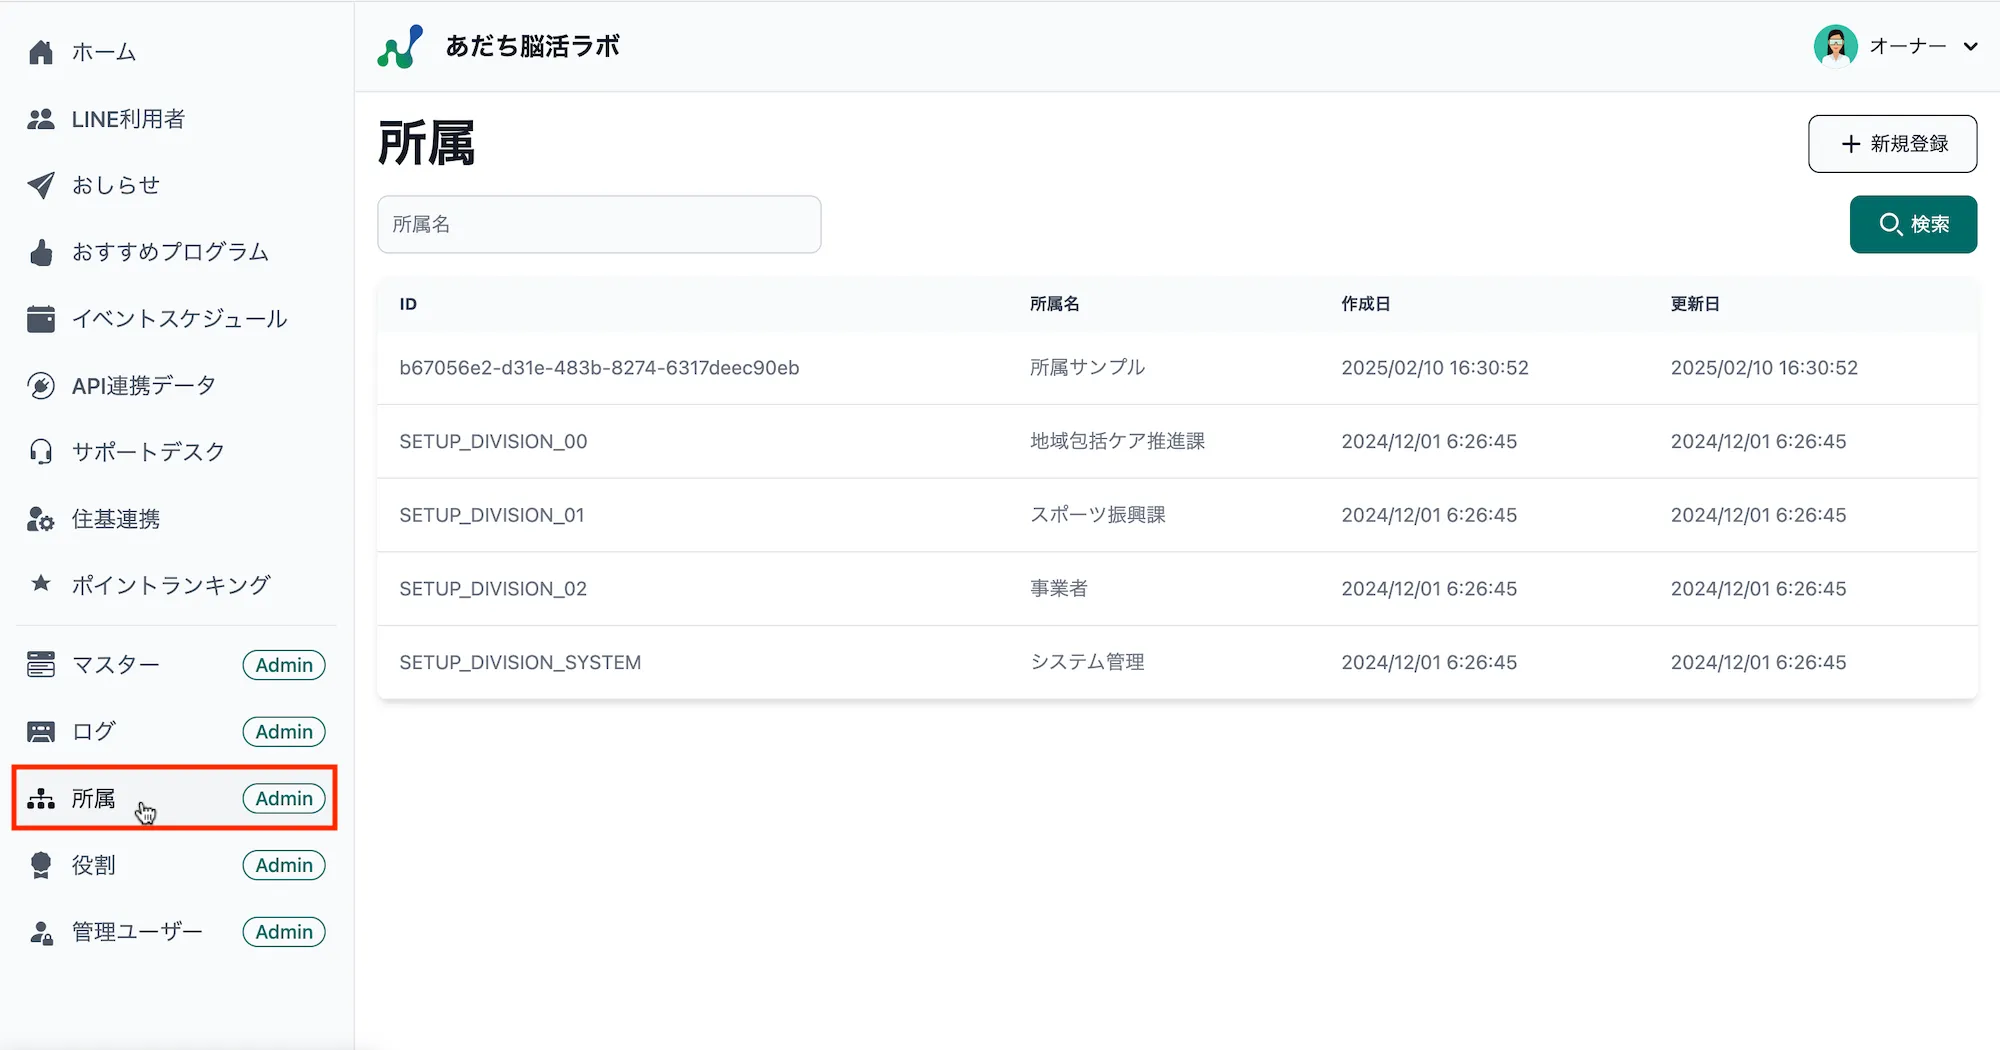
Task: Focus the 所属名 search field
Action: point(599,224)
